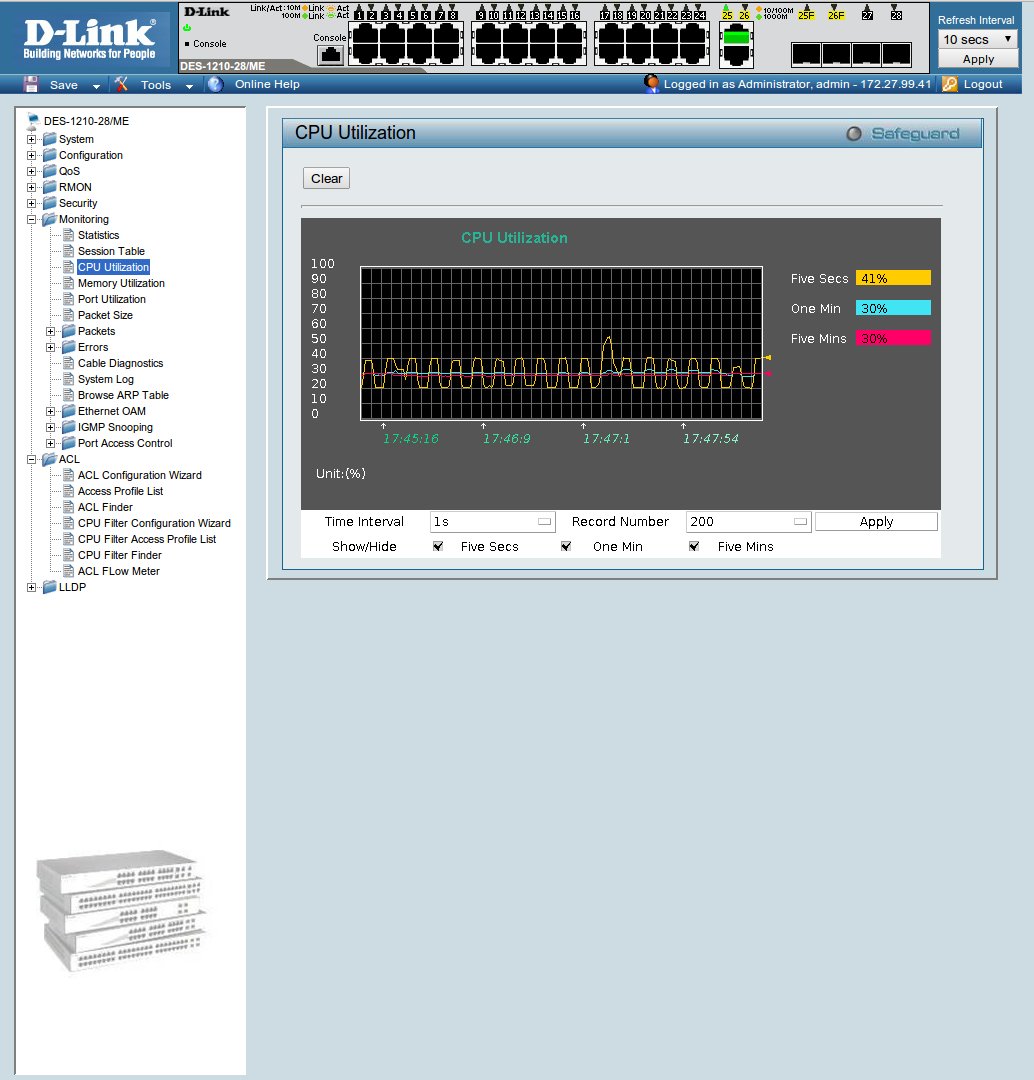Click the Memory Utilization page icon
1034x1080 pixels.
pyautogui.click(x=68, y=283)
